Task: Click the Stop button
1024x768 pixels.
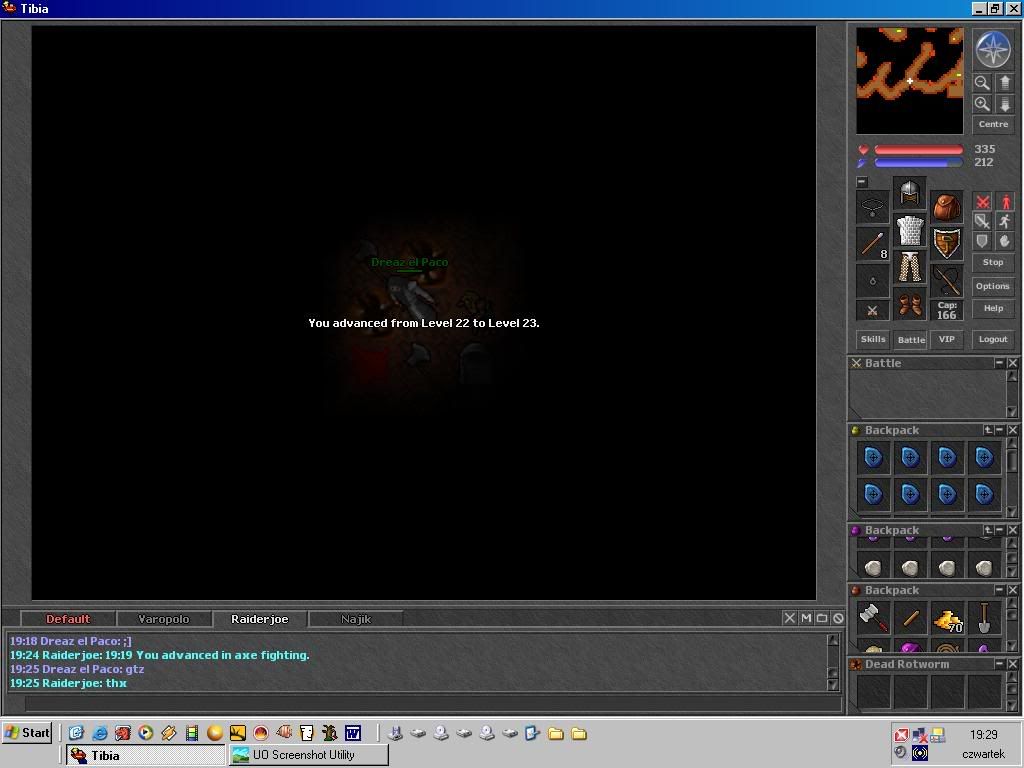Action: 993,262
